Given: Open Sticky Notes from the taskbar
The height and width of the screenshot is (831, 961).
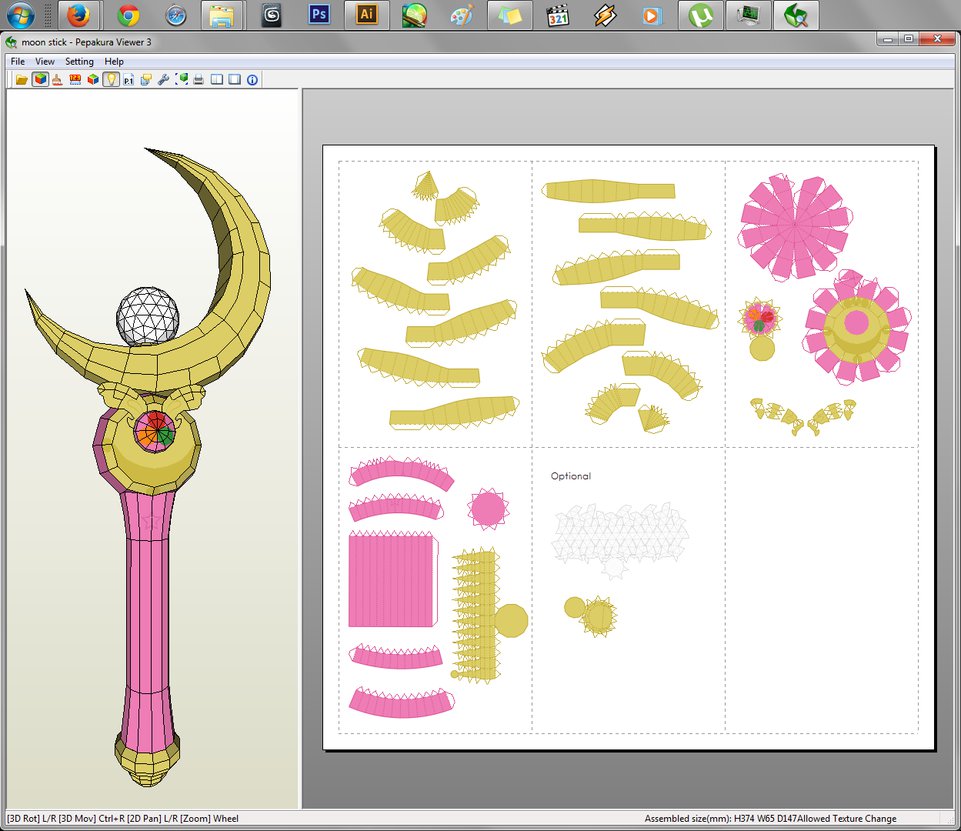Looking at the screenshot, I should pos(509,15).
